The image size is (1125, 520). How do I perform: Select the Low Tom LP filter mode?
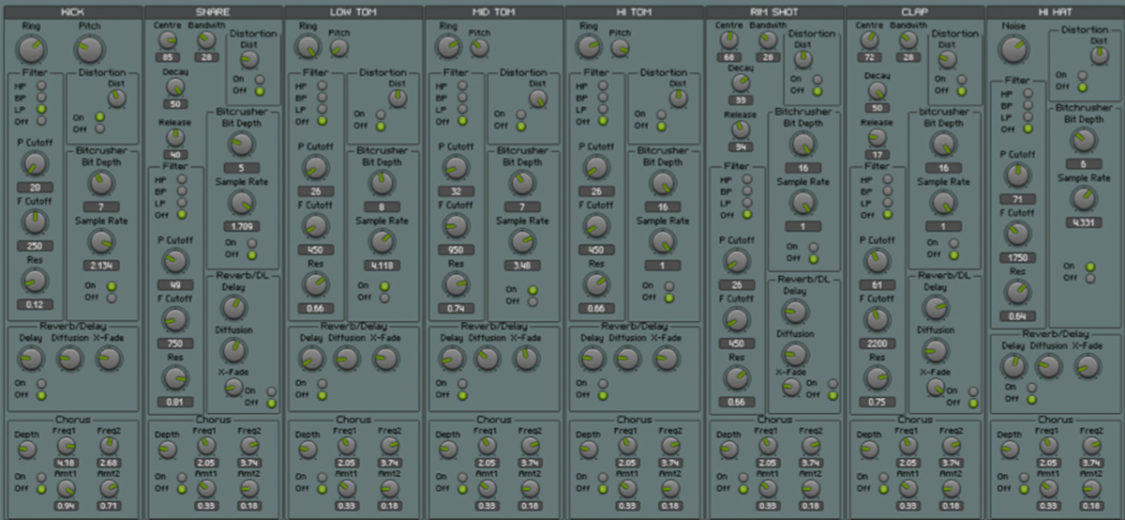(321, 109)
